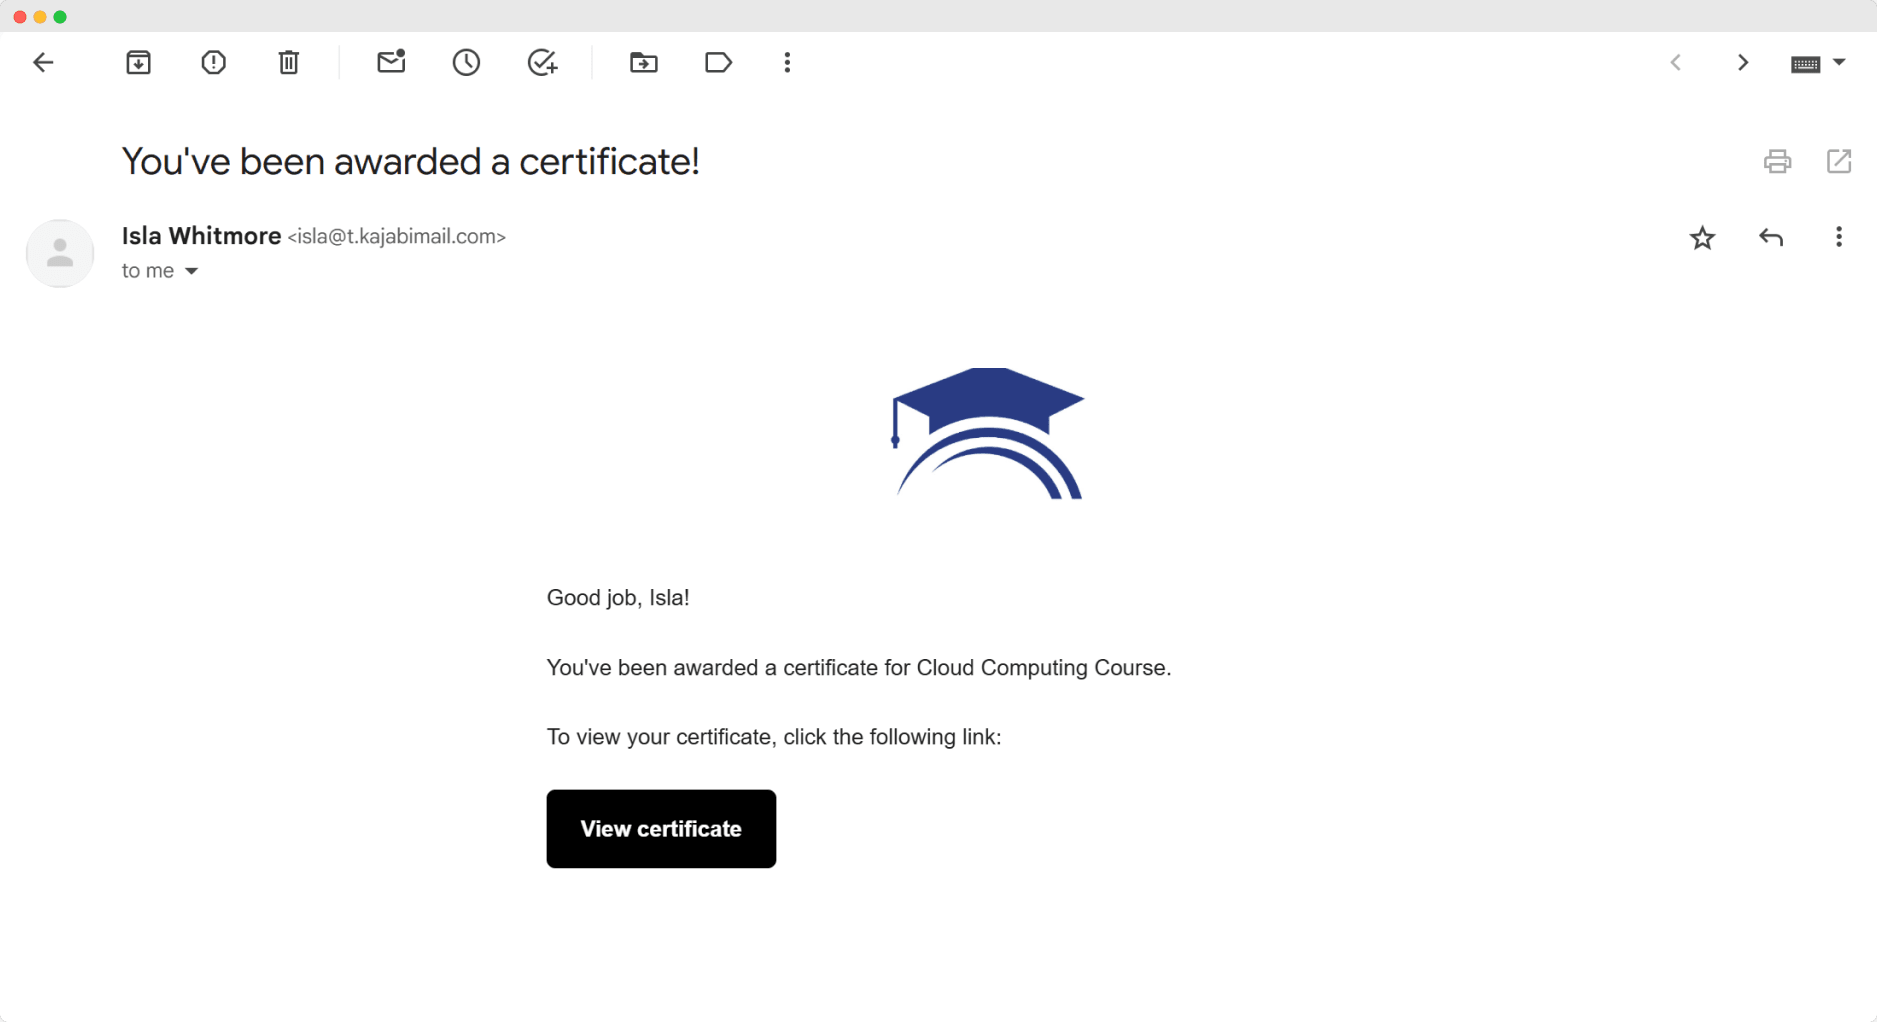Click the View certificate button
1877x1022 pixels.
661,829
